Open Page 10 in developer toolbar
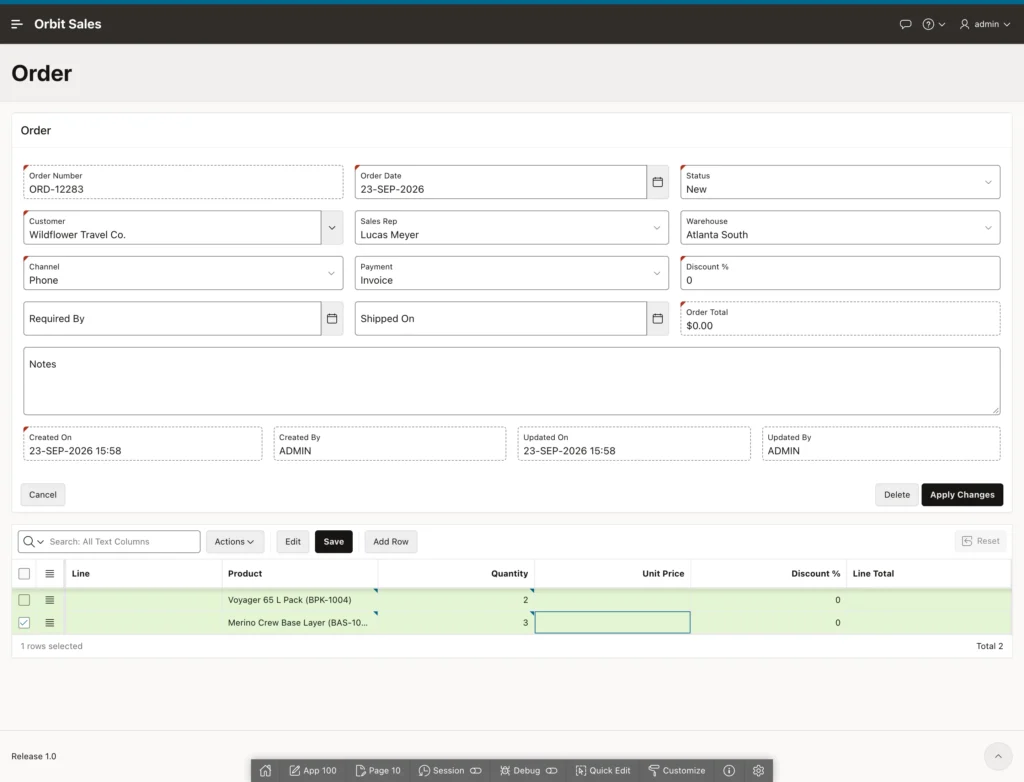 coord(377,771)
